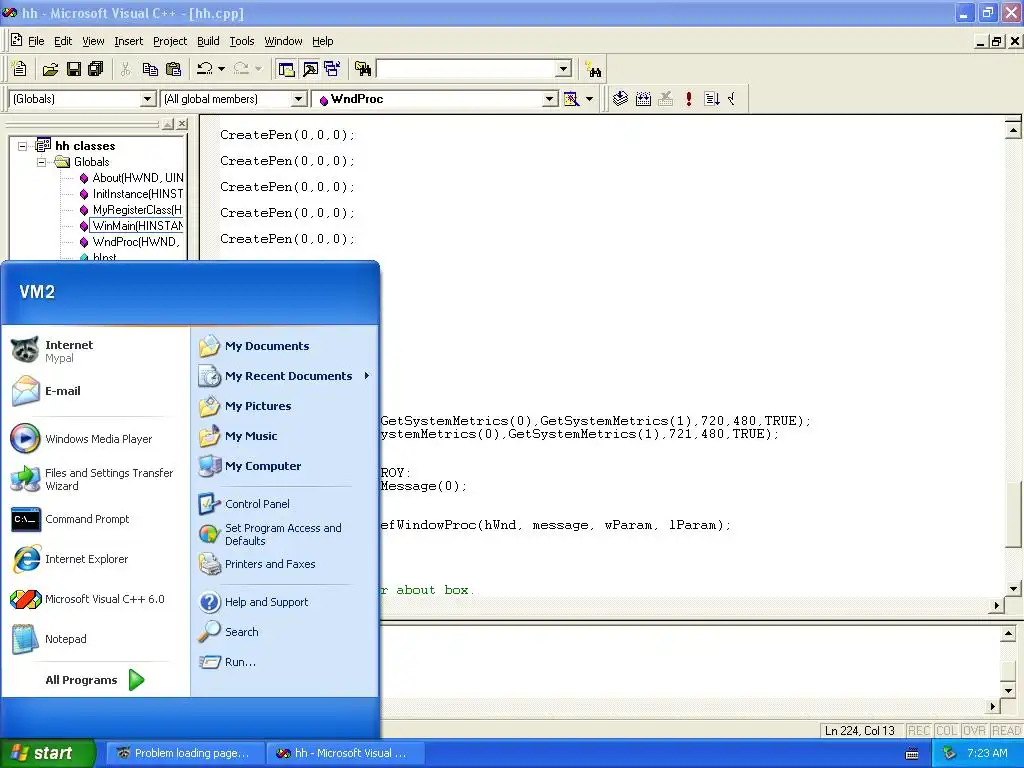Click the Redo arrow icon
This screenshot has width=1024, height=768.
(x=241, y=69)
